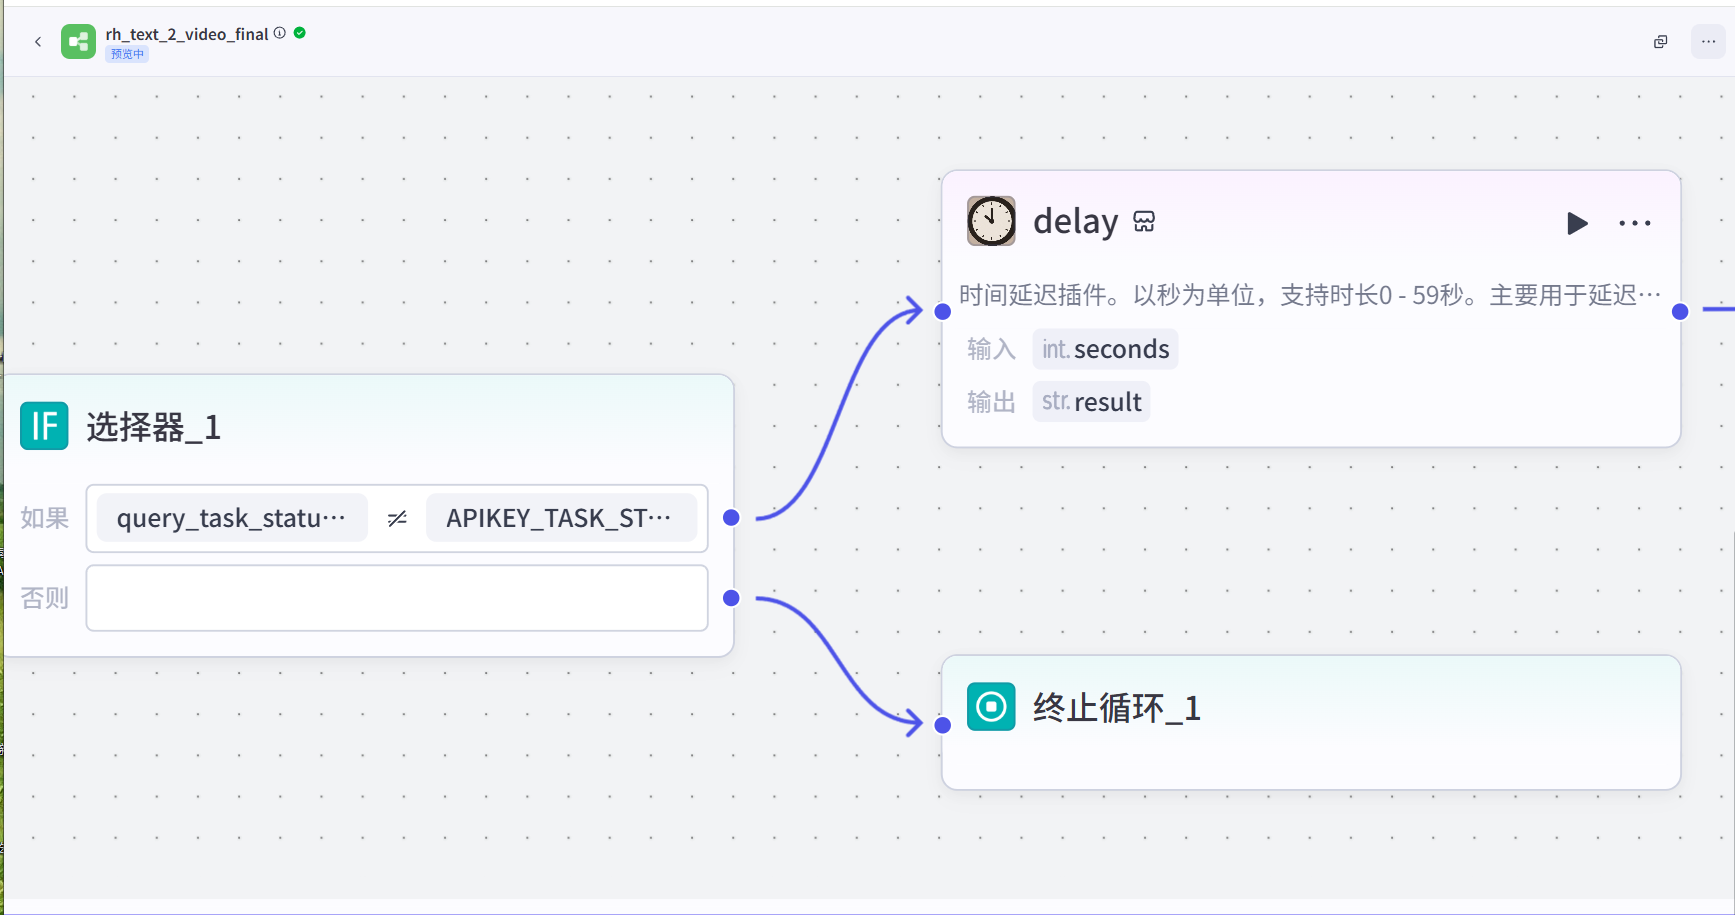The height and width of the screenshot is (915, 1735).
Task: Select the delay node title
Action: click(x=1075, y=221)
